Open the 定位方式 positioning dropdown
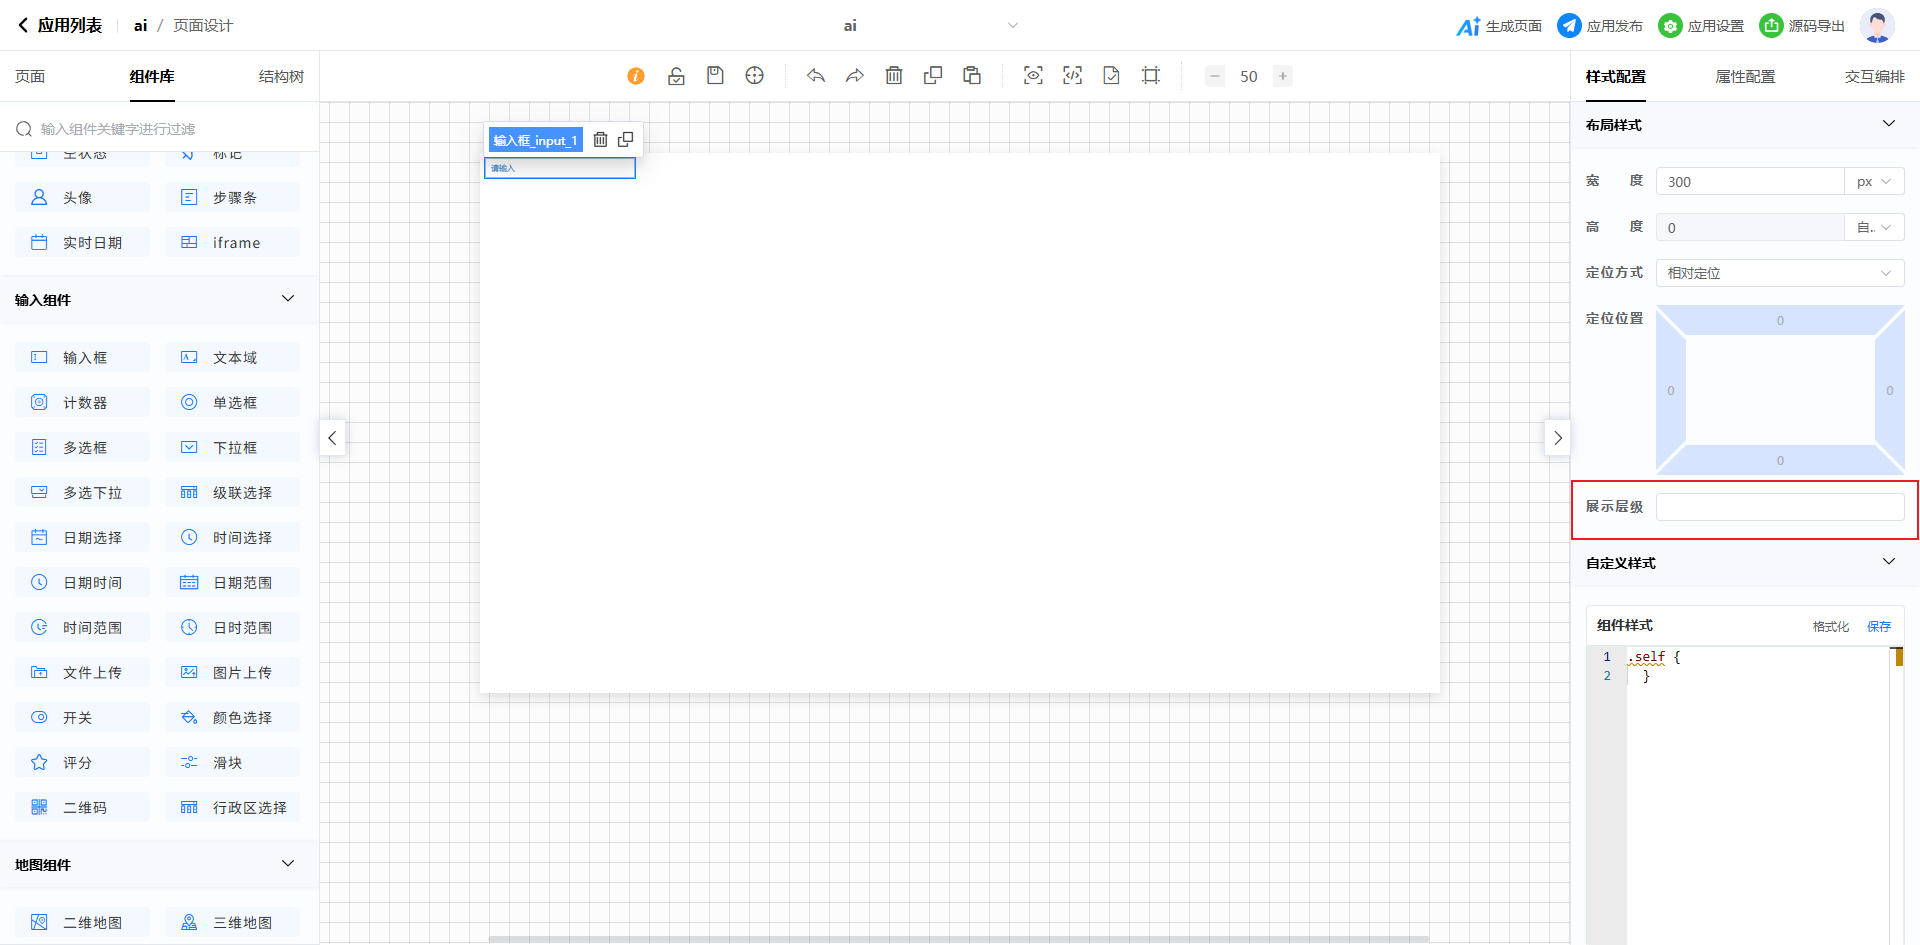This screenshot has width=1920, height=945. pyautogui.click(x=1779, y=273)
